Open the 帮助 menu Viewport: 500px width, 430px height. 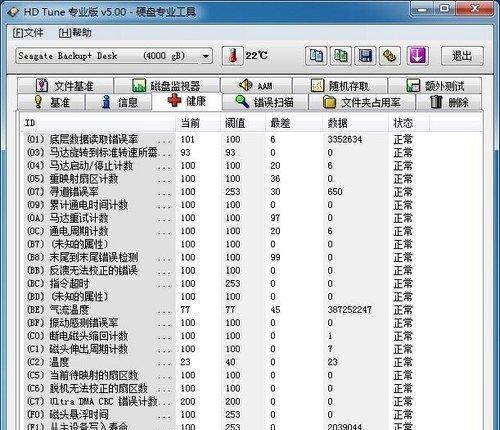[x=75, y=33]
